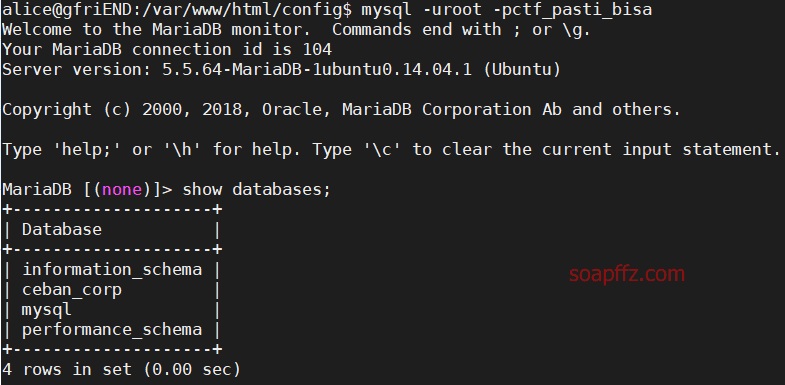Click the Database column header

tap(62, 230)
